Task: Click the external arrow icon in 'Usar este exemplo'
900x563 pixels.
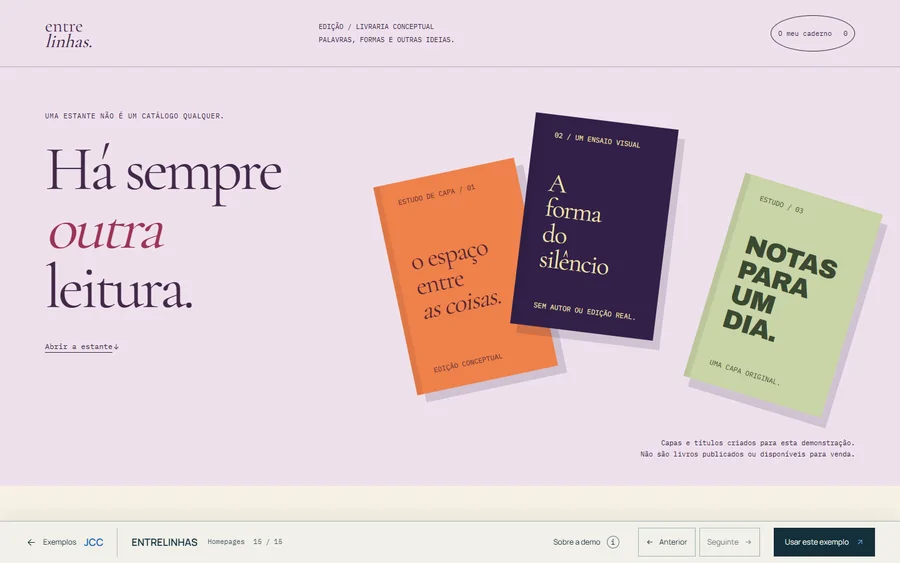Action: click(860, 542)
